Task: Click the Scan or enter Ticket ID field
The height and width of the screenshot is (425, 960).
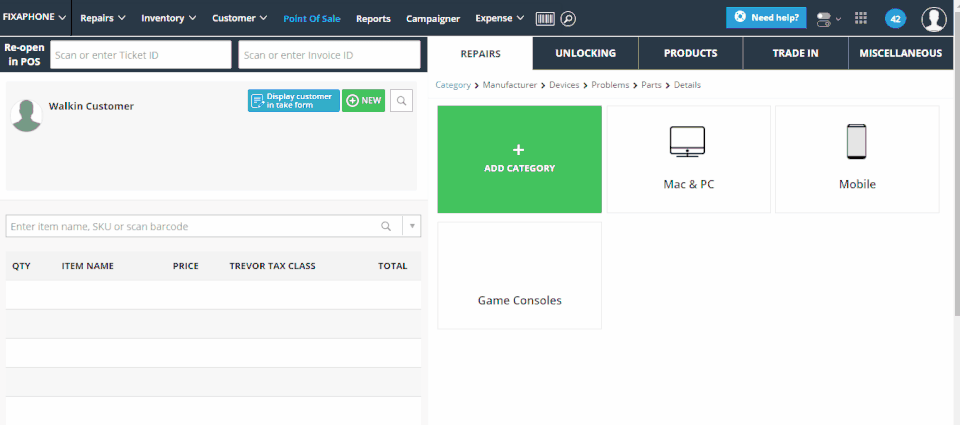Action: pos(141,55)
